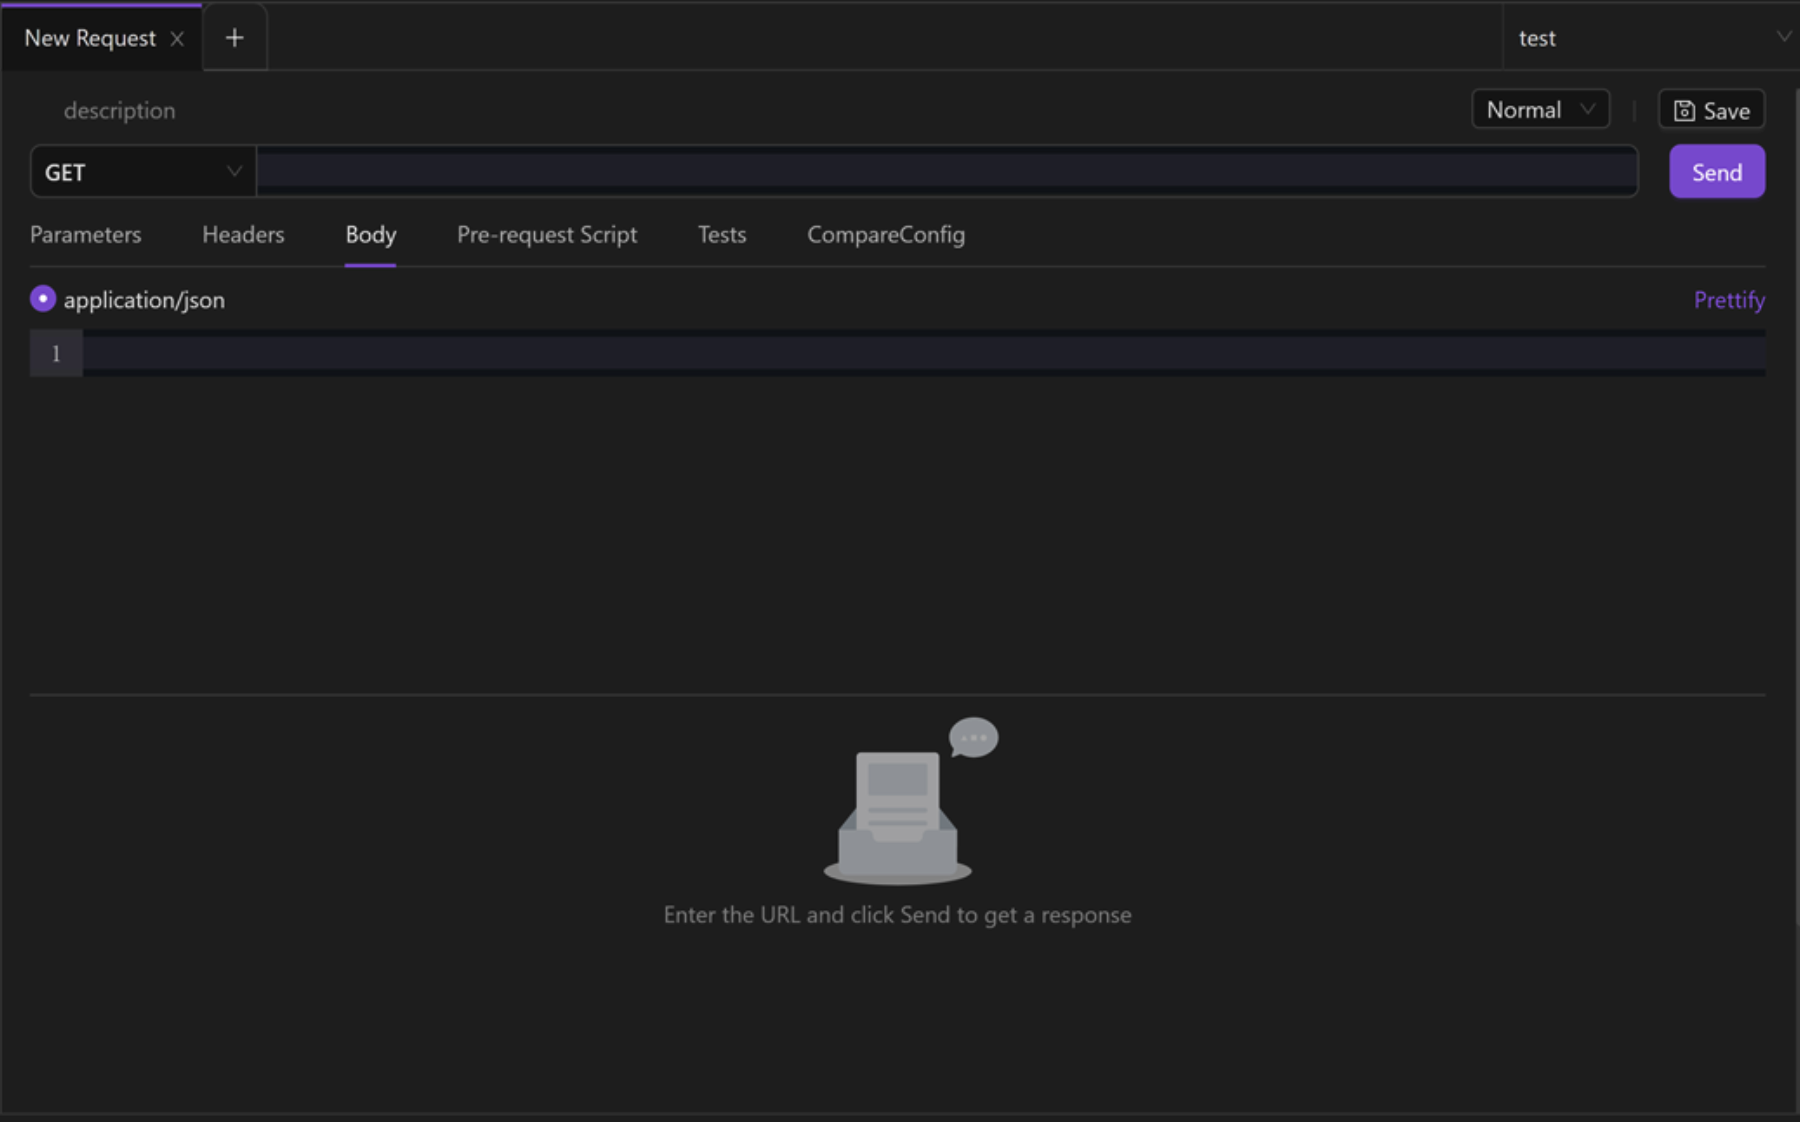Select the Body tab

(371, 235)
